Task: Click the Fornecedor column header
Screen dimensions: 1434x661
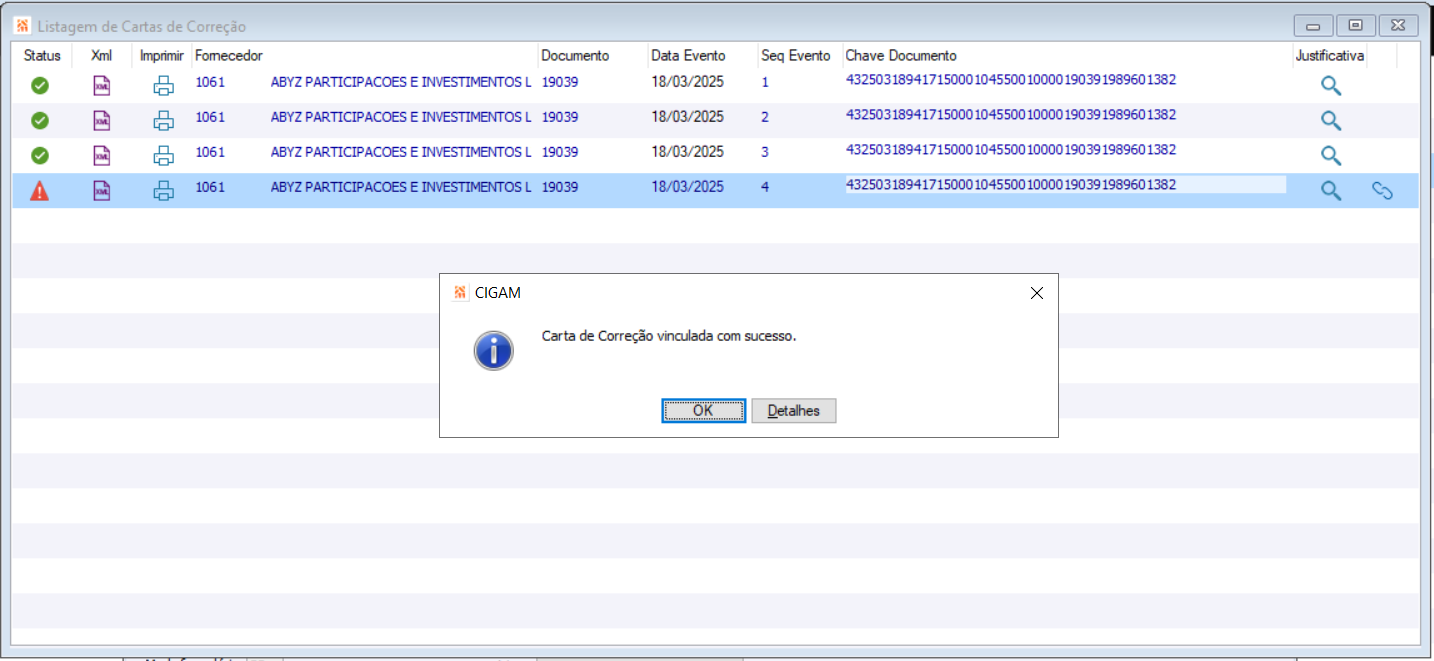Action: pyautogui.click(x=229, y=56)
